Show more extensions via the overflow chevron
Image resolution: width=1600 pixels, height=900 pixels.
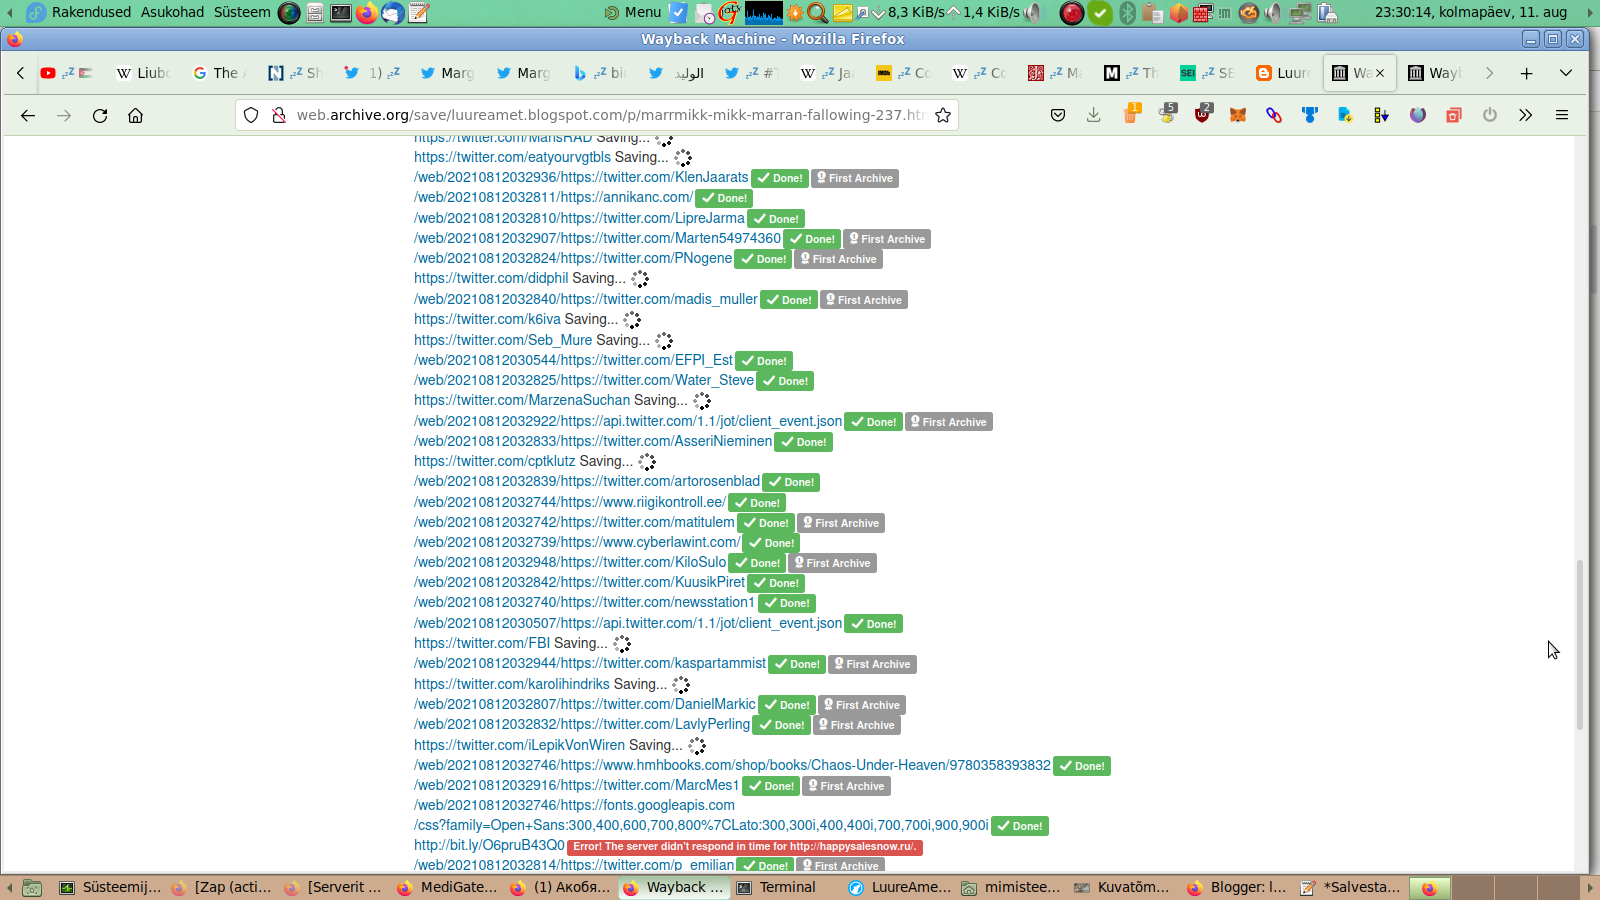(x=1525, y=116)
